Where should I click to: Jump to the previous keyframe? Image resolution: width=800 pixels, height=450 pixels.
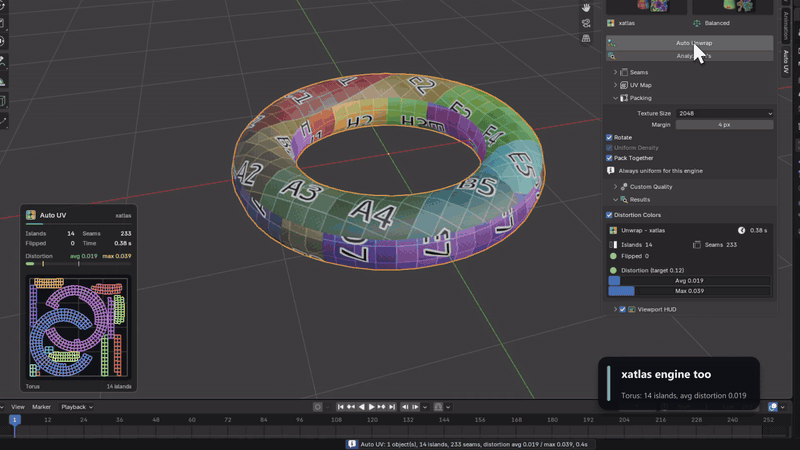(x=351, y=407)
